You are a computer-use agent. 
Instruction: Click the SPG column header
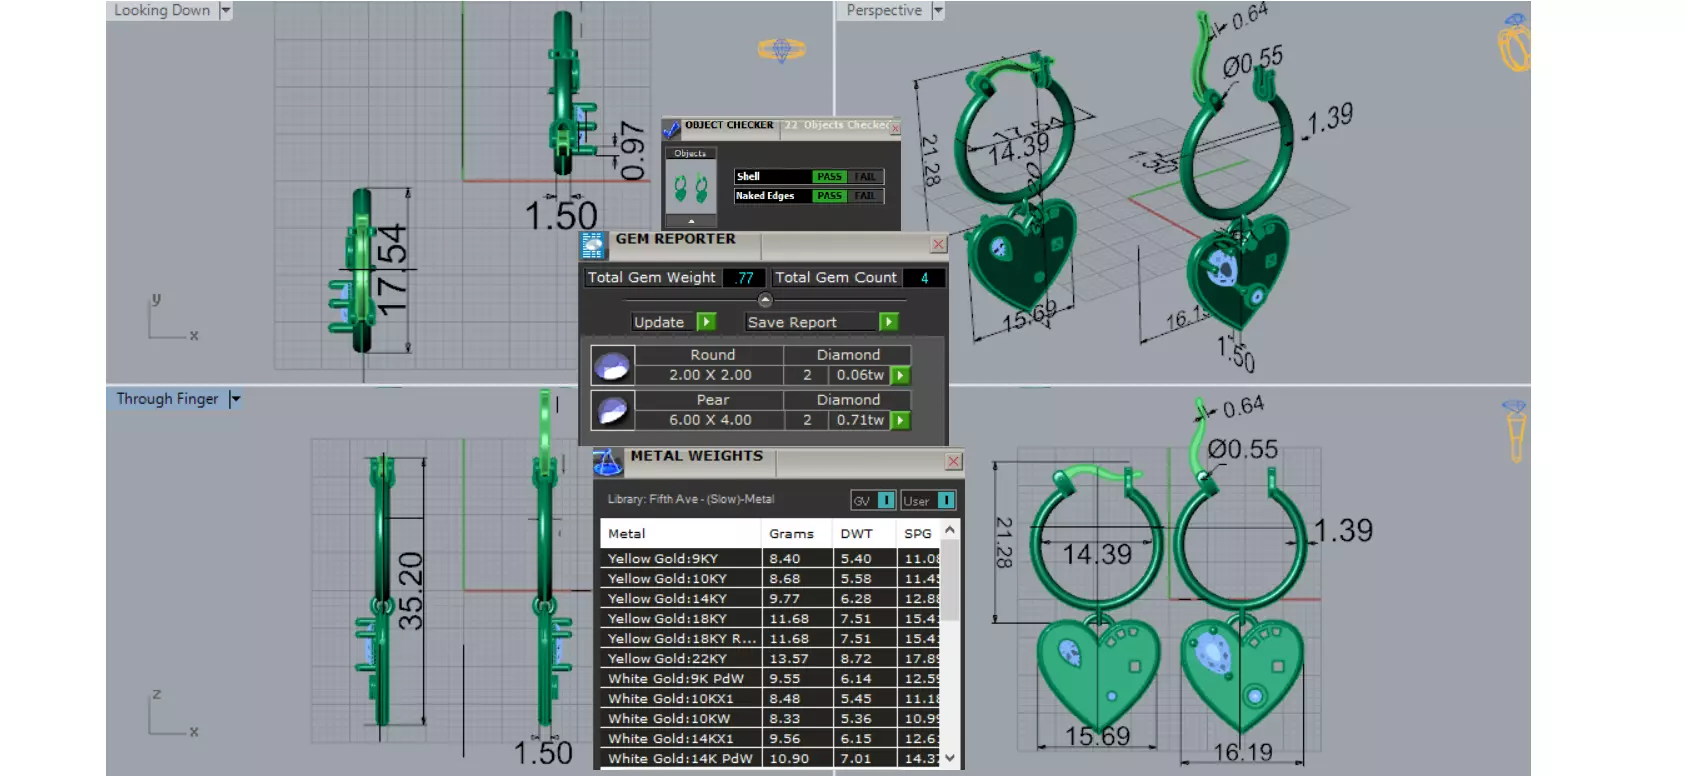click(919, 534)
